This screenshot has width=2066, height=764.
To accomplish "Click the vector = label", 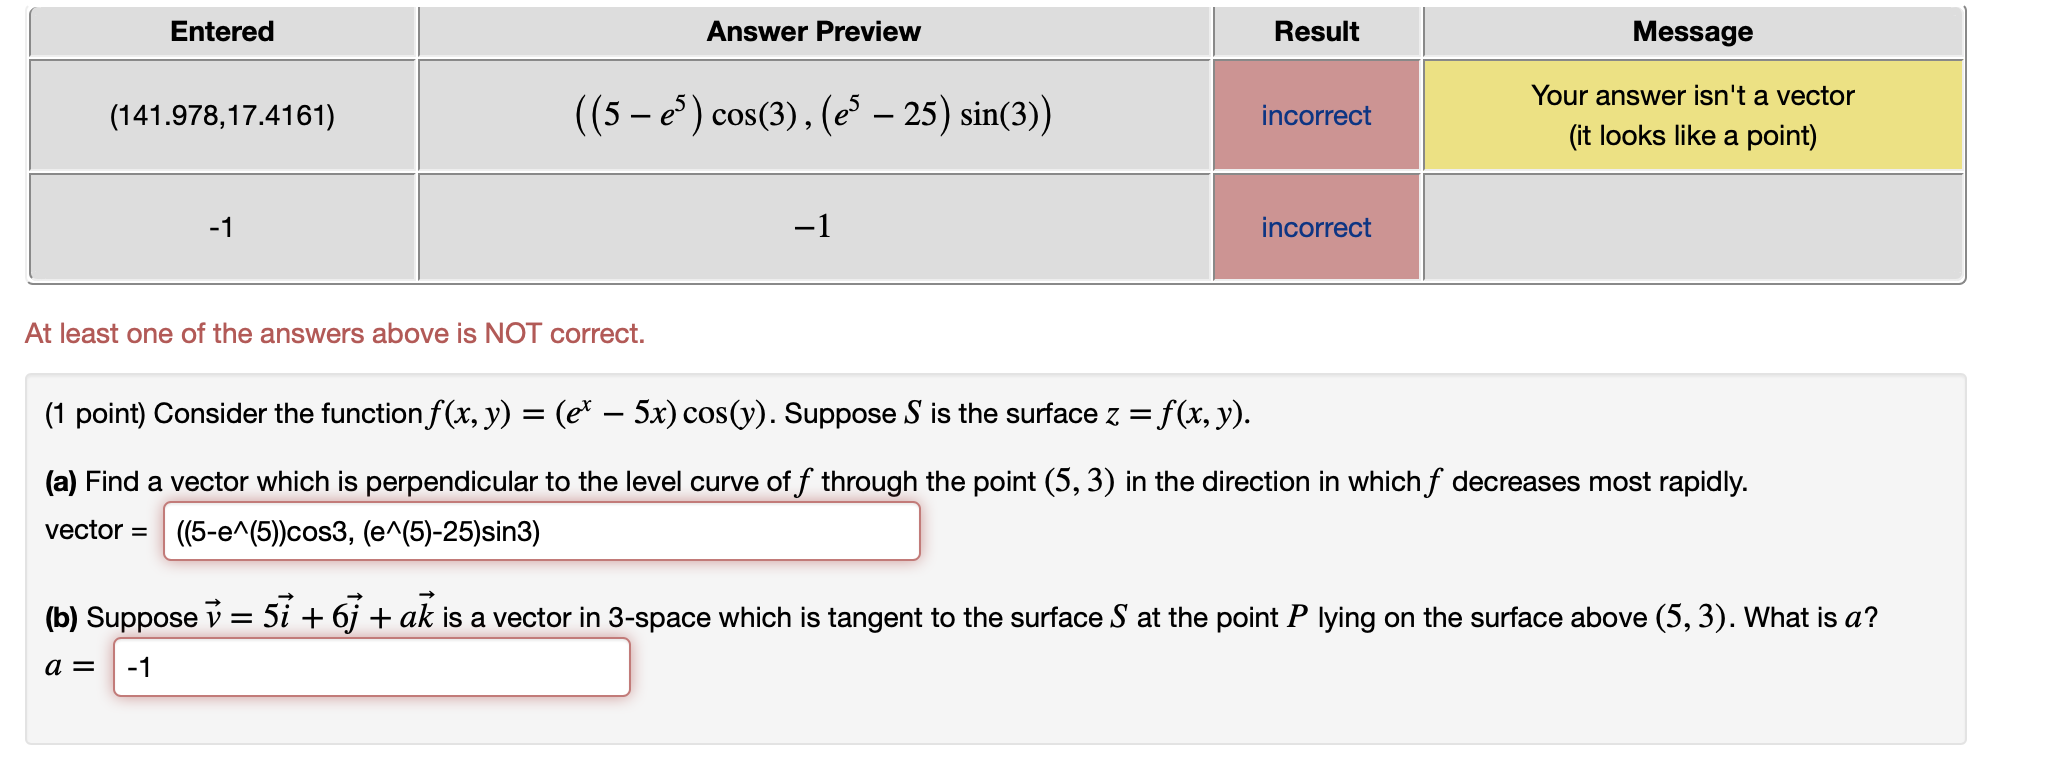I will pos(95,531).
